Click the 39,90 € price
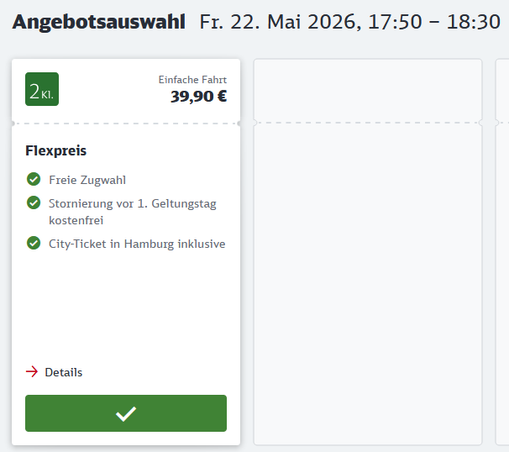509x452 pixels. (x=199, y=97)
